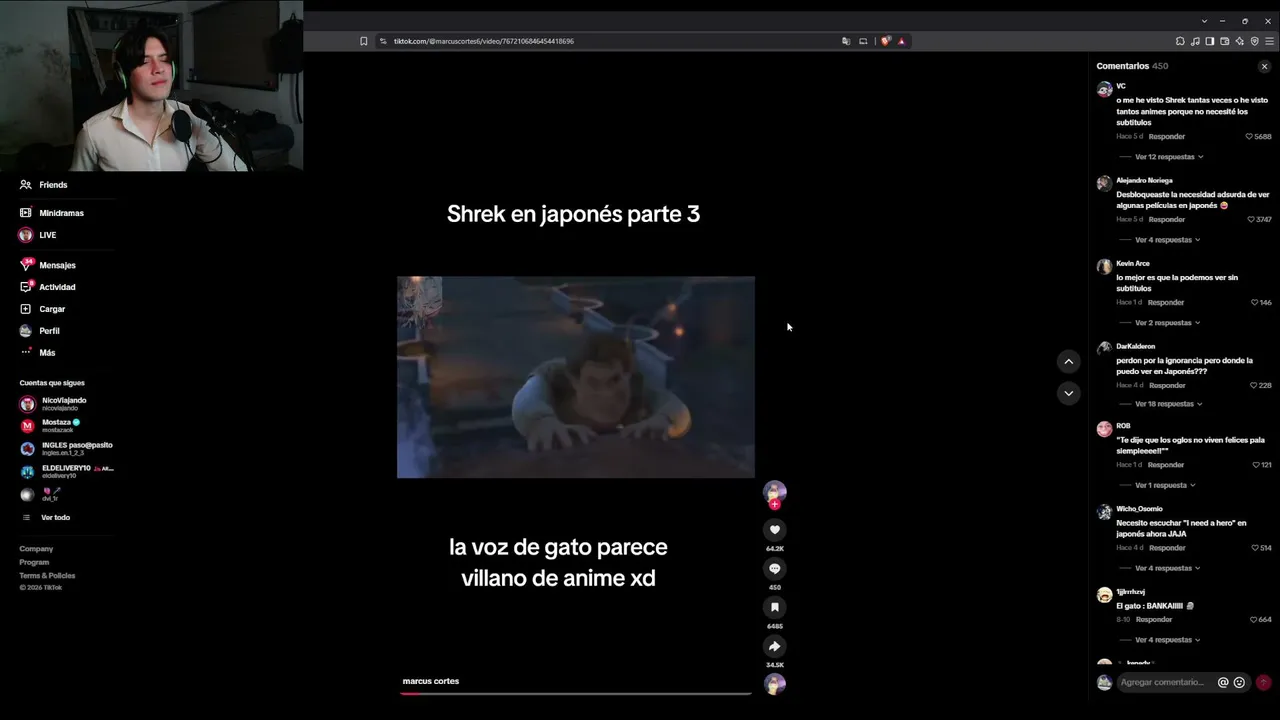This screenshot has width=1280, height=720.
Task: Expand 'Ver 12 respuestas' under VC's comment
Action: pos(1169,157)
